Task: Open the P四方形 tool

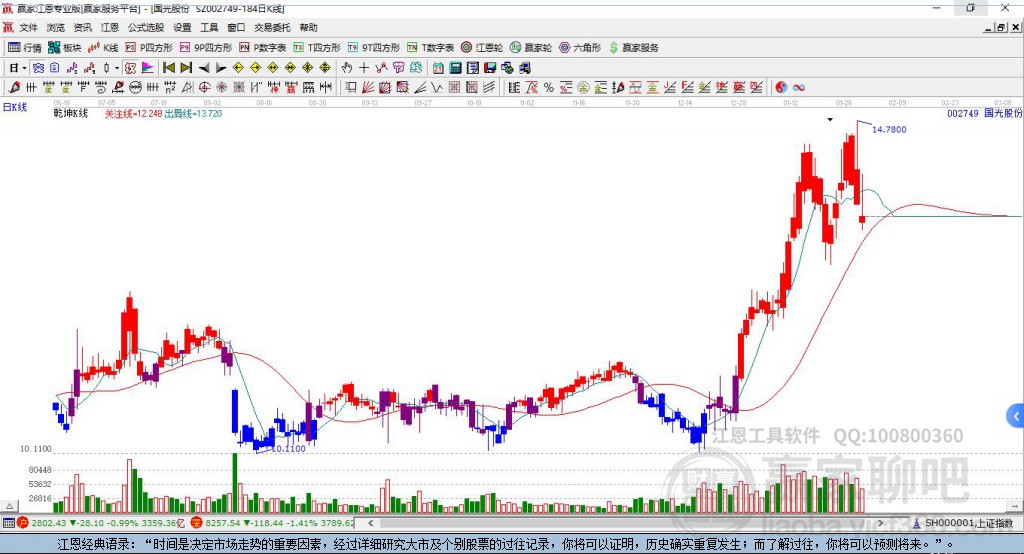Action: (x=149, y=48)
